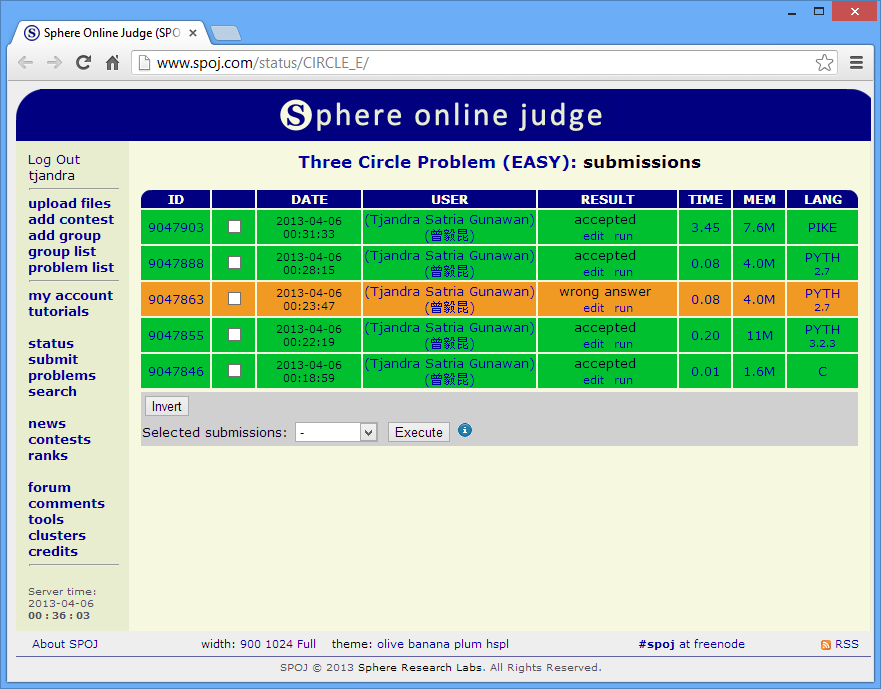Click edit for submission 9047888

click(x=593, y=272)
